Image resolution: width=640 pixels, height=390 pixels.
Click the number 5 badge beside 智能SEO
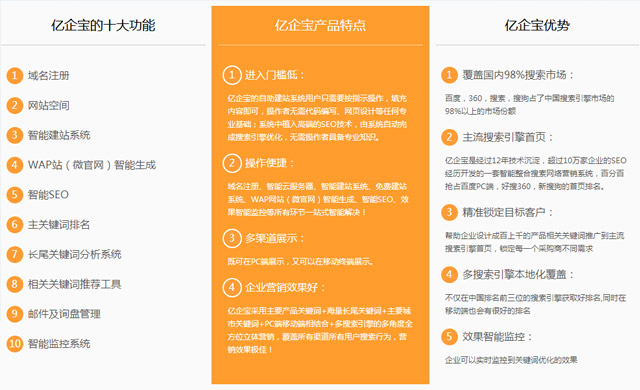click(x=15, y=195)
